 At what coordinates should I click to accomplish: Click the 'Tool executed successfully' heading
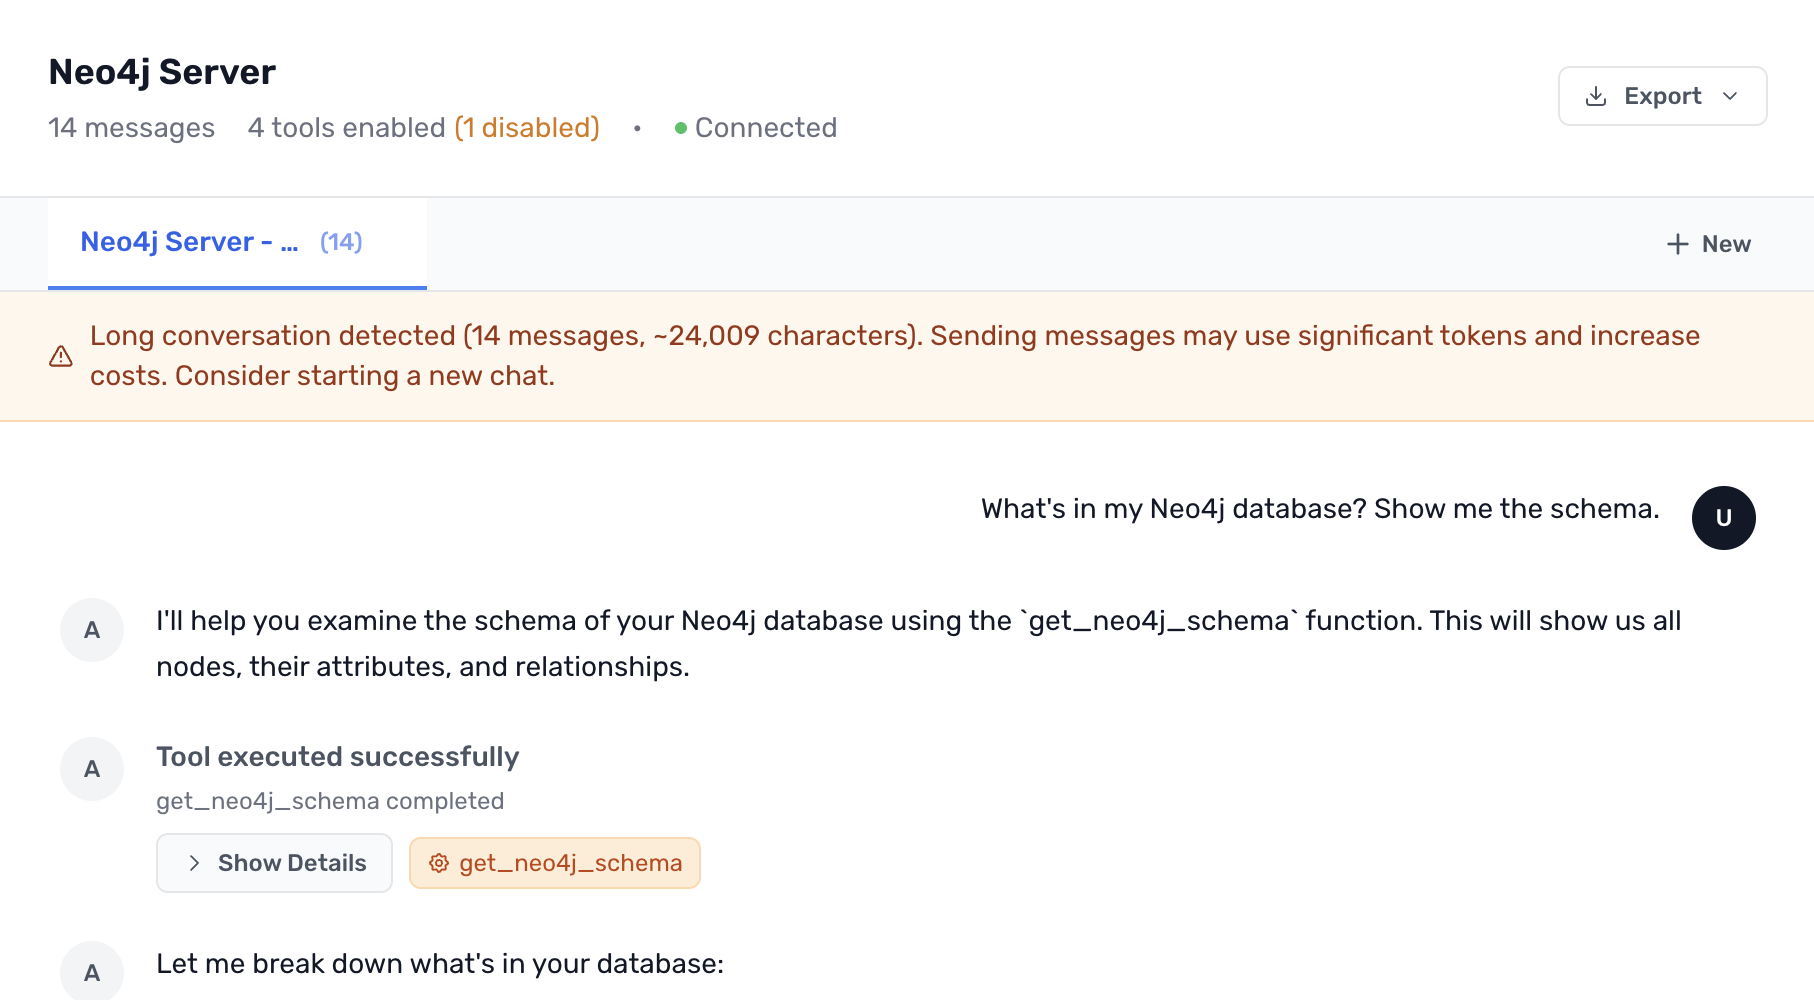(x=337, y=757)
